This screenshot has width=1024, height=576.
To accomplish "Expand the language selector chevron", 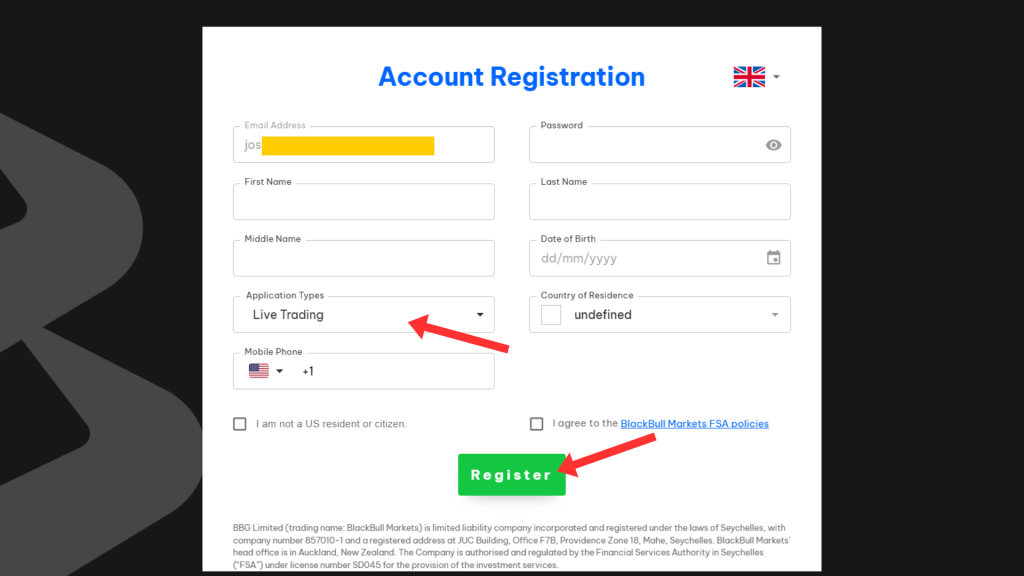I will pos(777,75).
